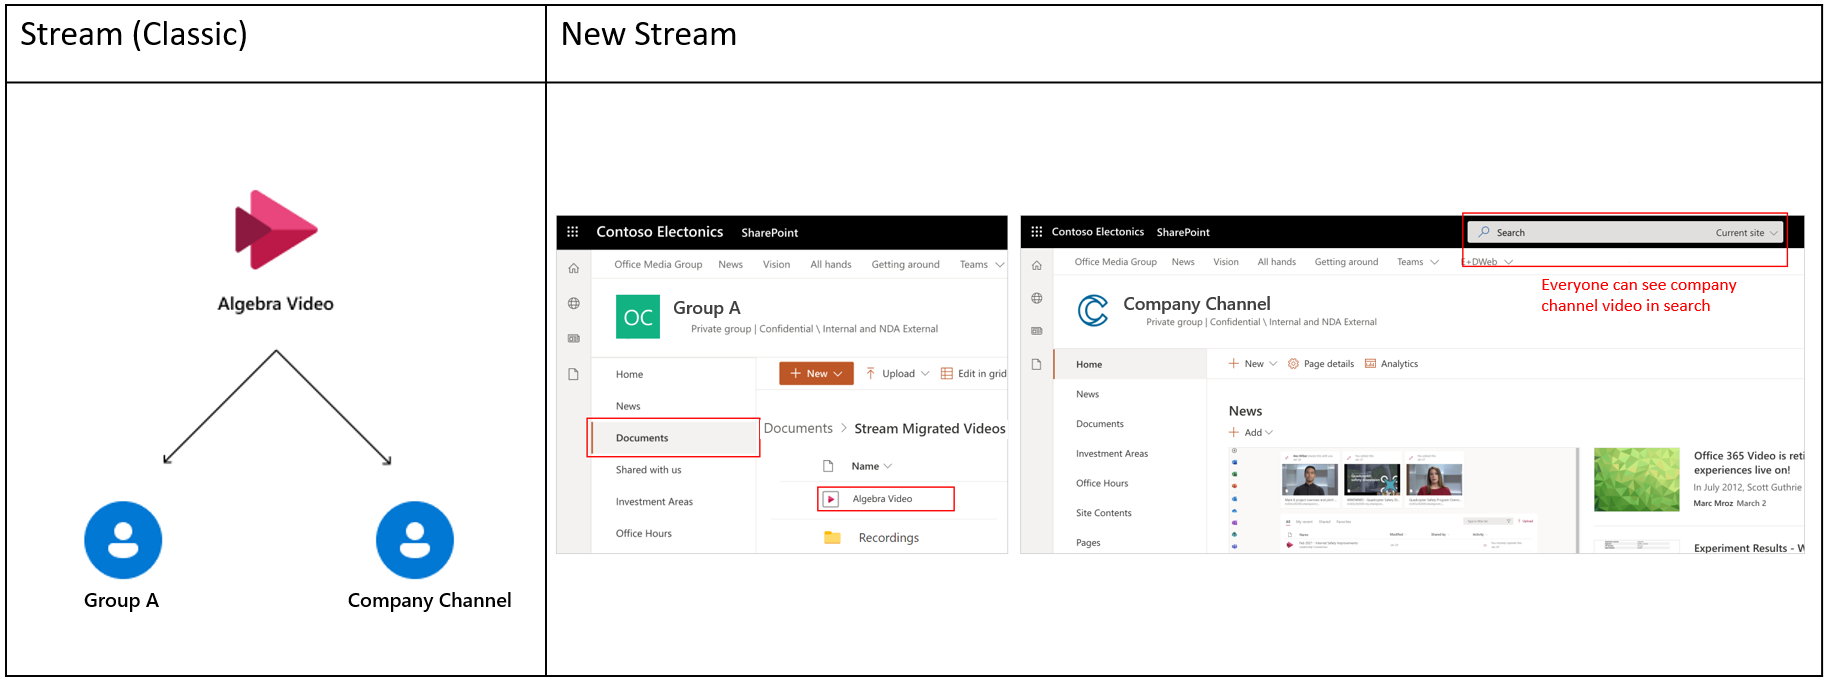The width and height of the screenshot is (1827, 680).
Task: Open Experiment Results news headline
Action: pyautogui.click(x=1748, y=548)
